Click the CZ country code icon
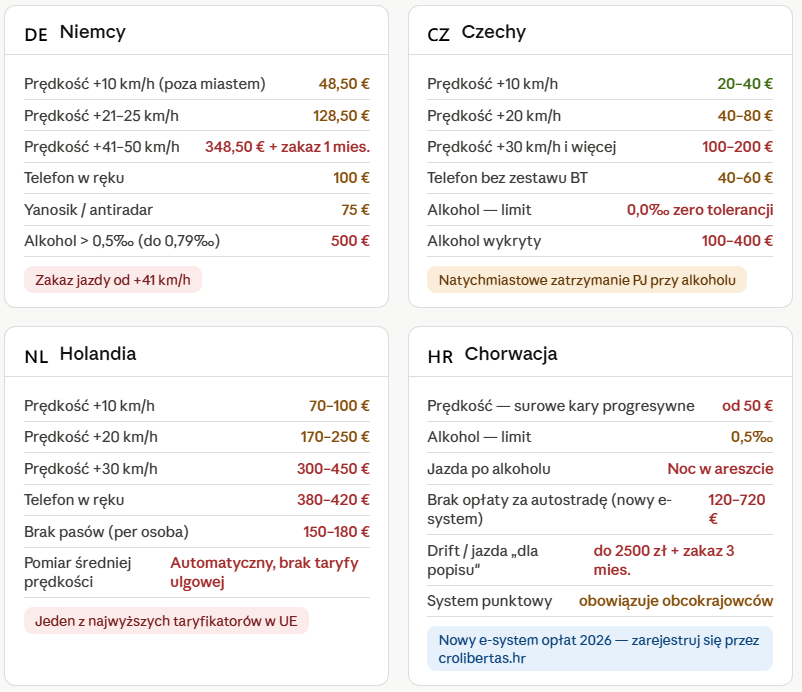Image resolution: width=802 pixels, height=692 pixels. [438, 35]
